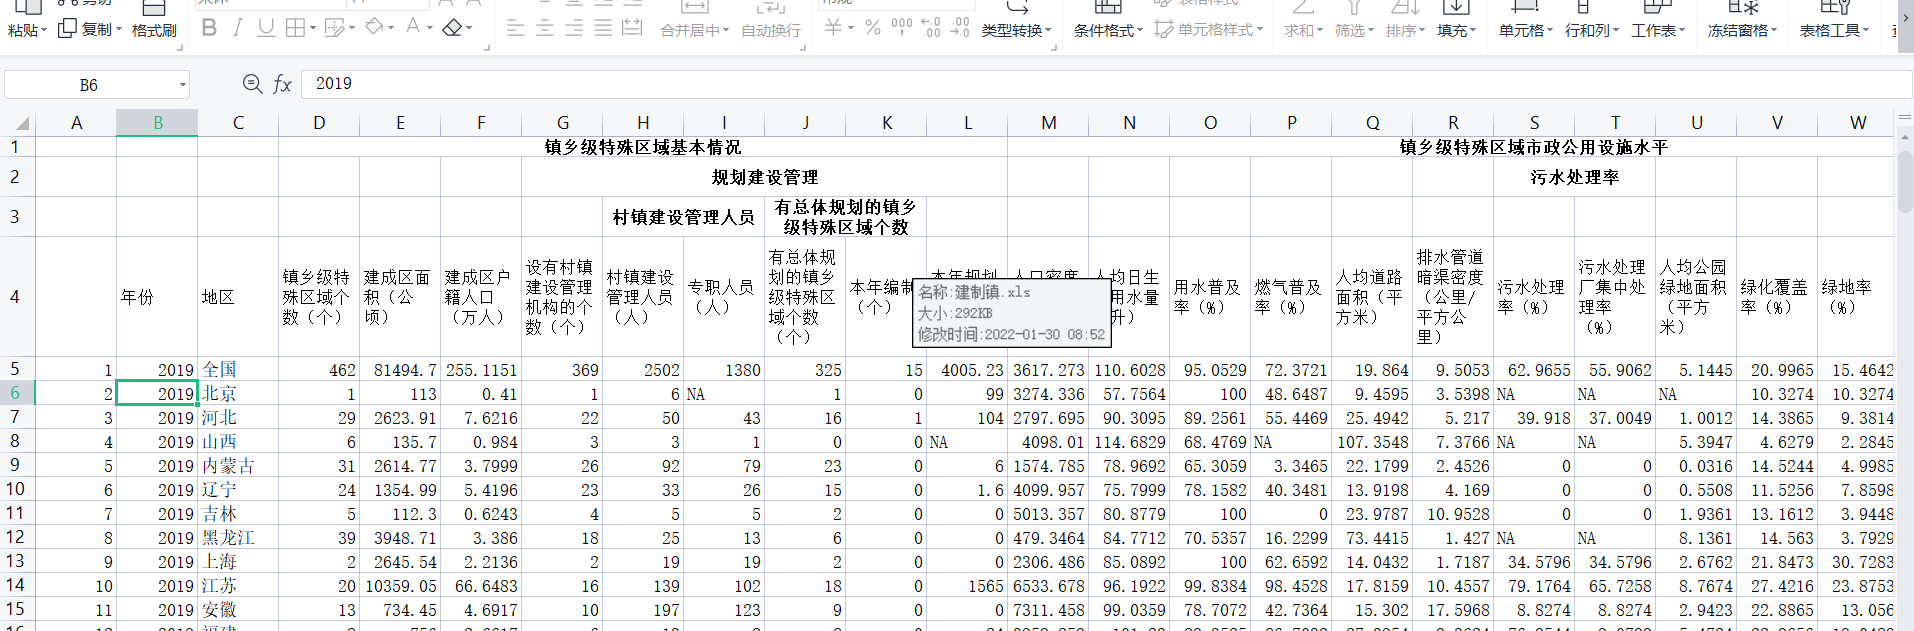The image size is (1914, 631).
Task: Apply percent style number format
Action: point(873,28)
